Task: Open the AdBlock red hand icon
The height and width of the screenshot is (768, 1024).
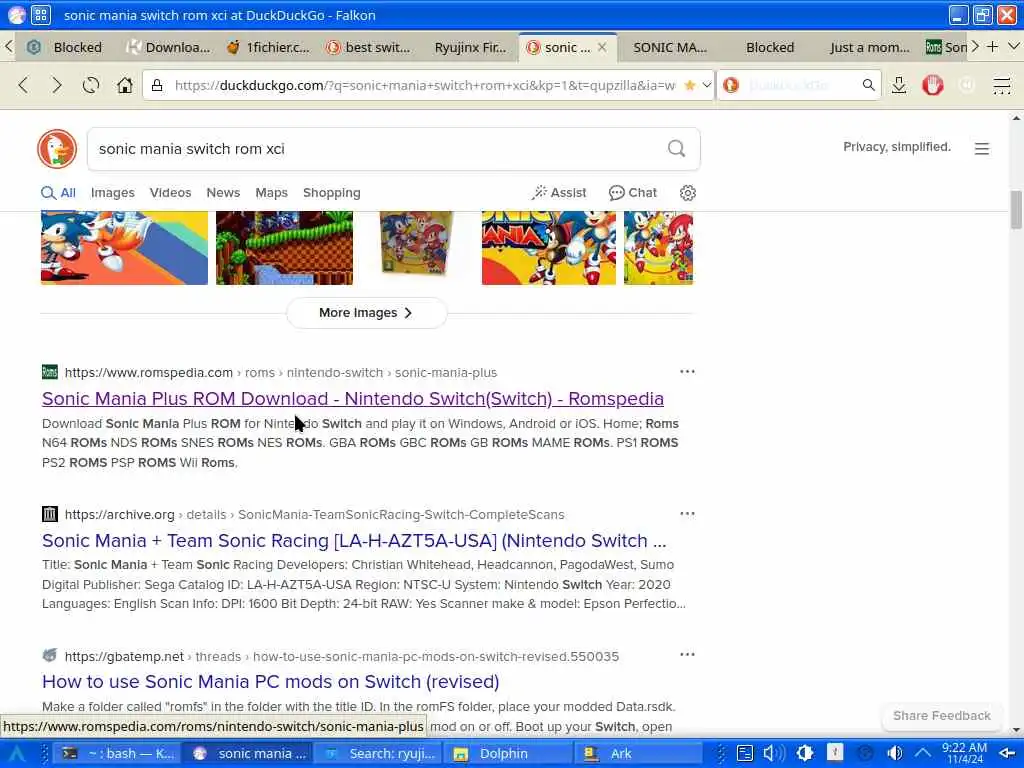Action: tap(933, 85)
